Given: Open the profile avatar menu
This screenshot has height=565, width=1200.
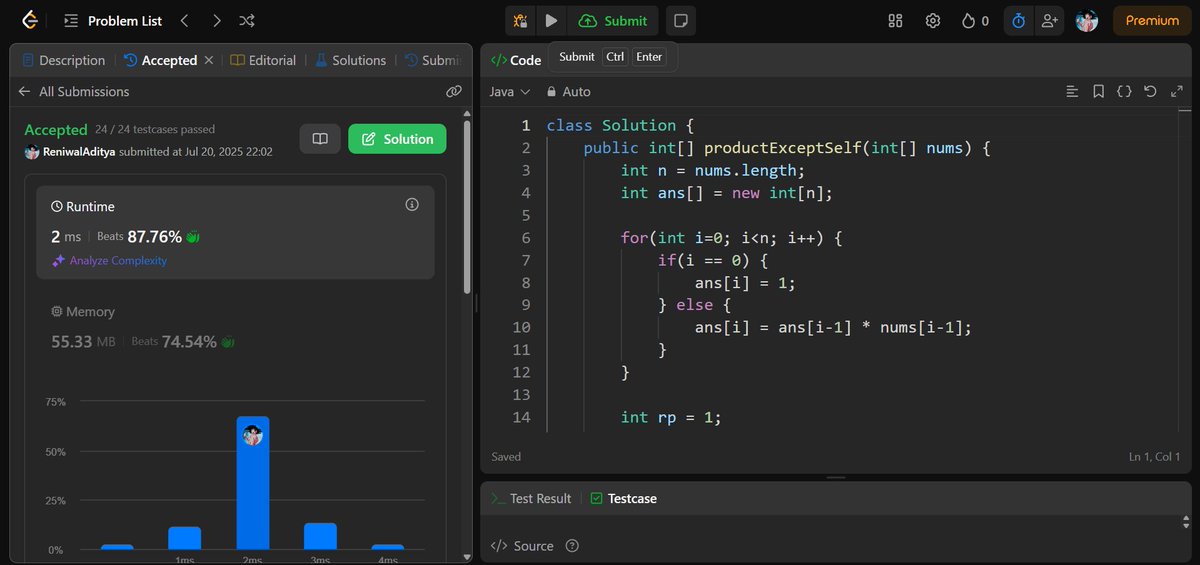Looking at the screenshot, I should point(1087,20).
